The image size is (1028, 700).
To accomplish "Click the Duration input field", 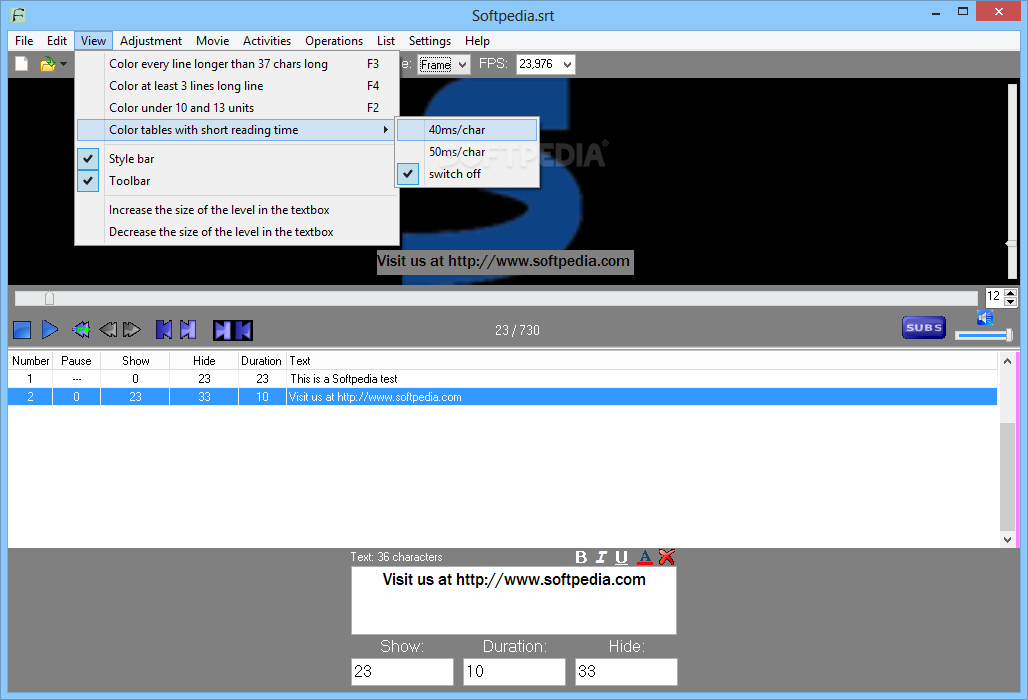I will click(514, 672).
